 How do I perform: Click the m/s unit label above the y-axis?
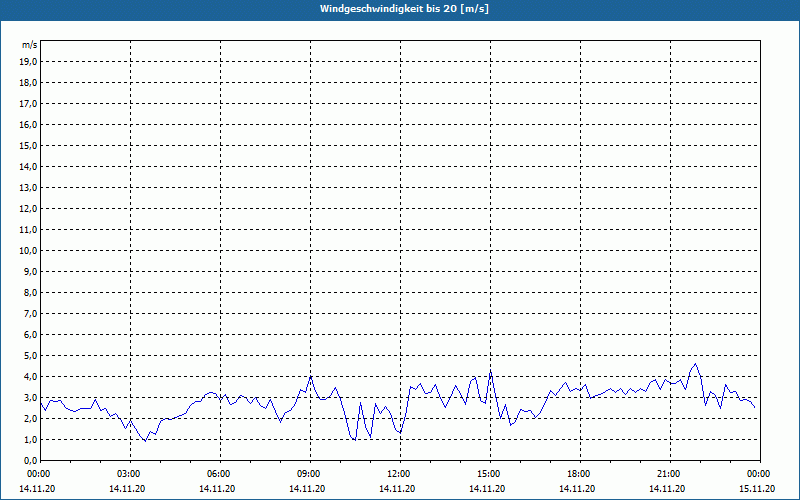tap(30, 46)
